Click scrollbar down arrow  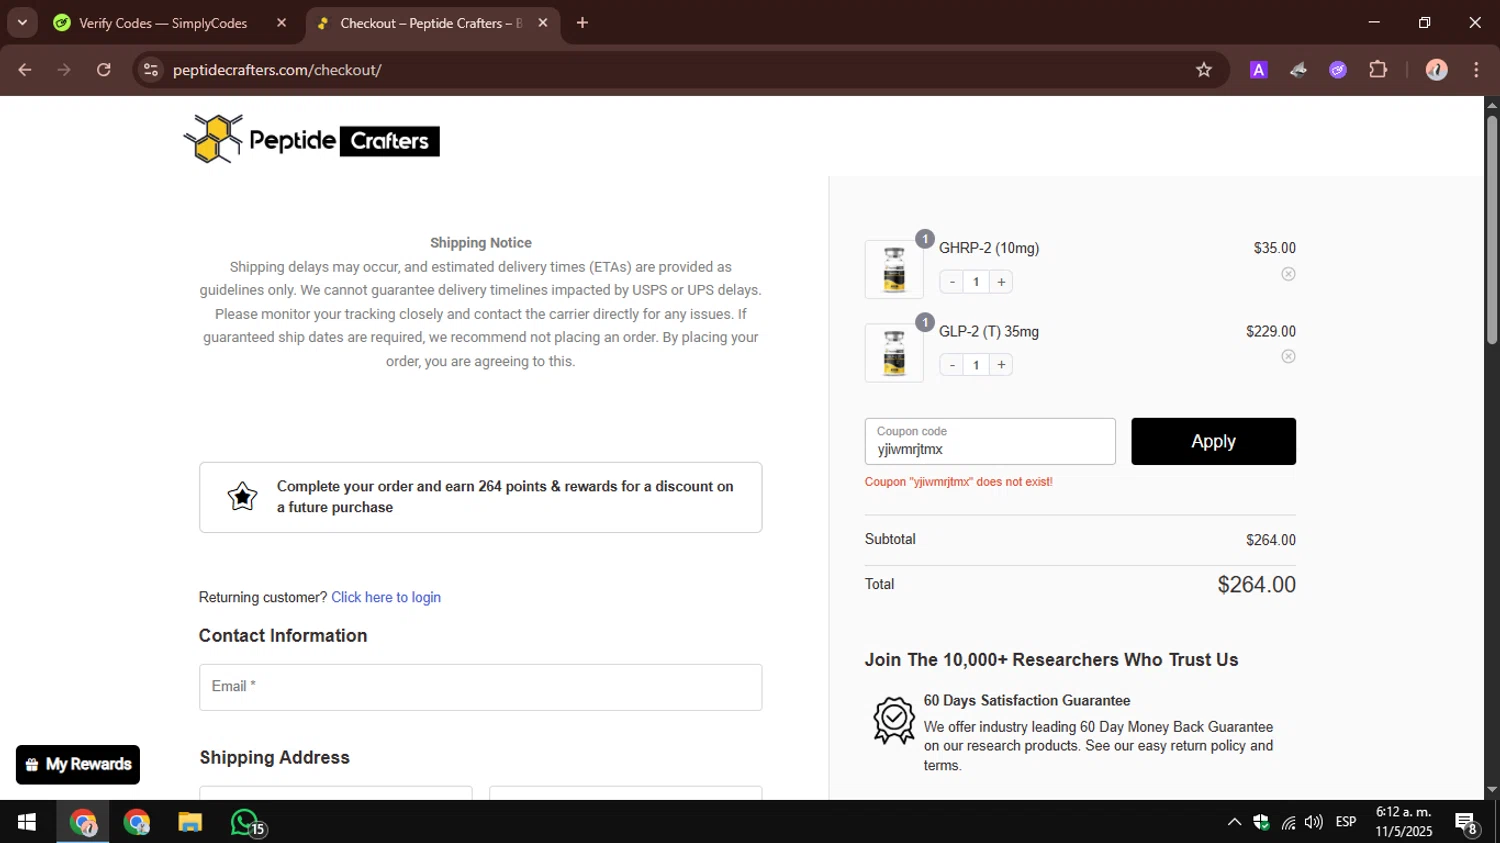1491,790
